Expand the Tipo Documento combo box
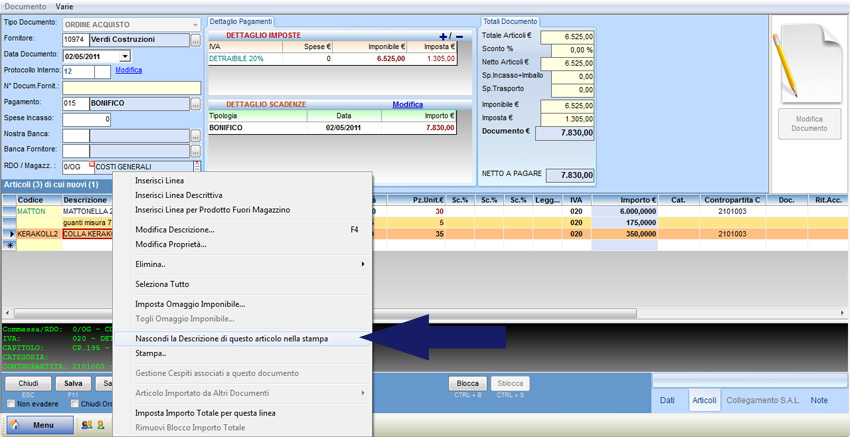The height and width of the screenshot is (437, 850). [194, 24]
